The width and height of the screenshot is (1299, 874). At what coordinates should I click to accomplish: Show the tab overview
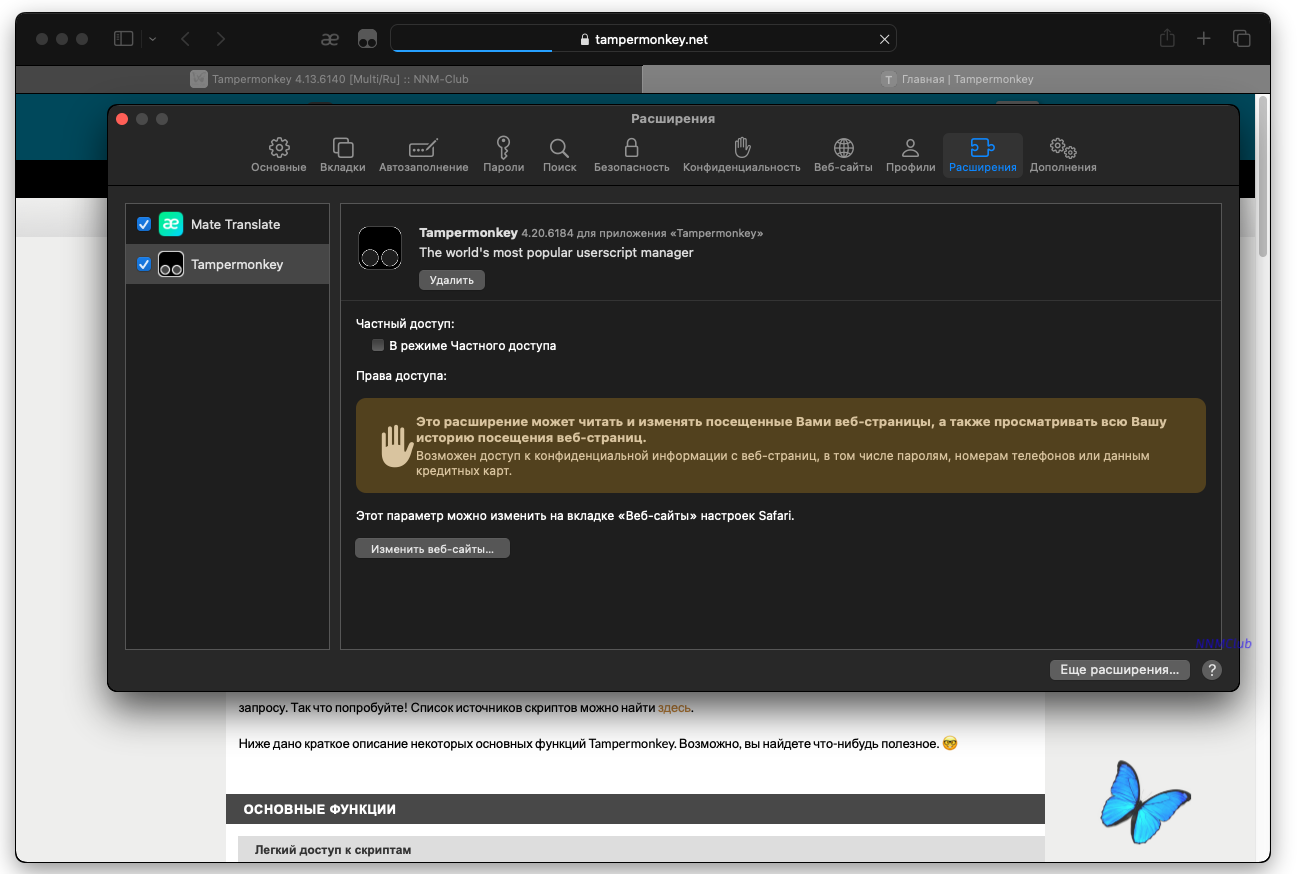point(1242,38)
